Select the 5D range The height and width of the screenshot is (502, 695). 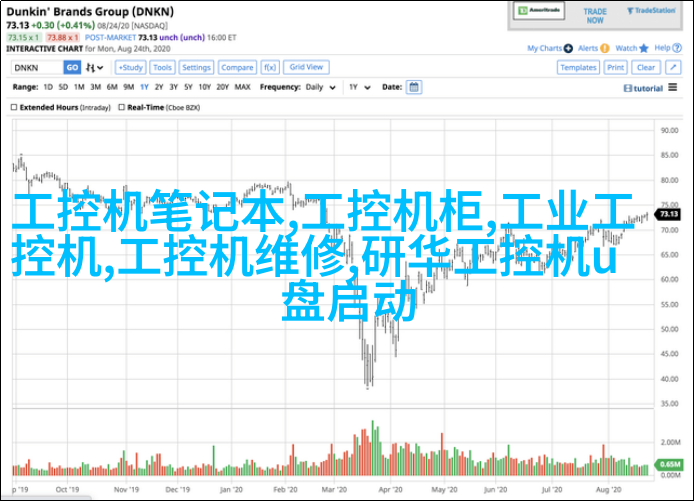63,87
